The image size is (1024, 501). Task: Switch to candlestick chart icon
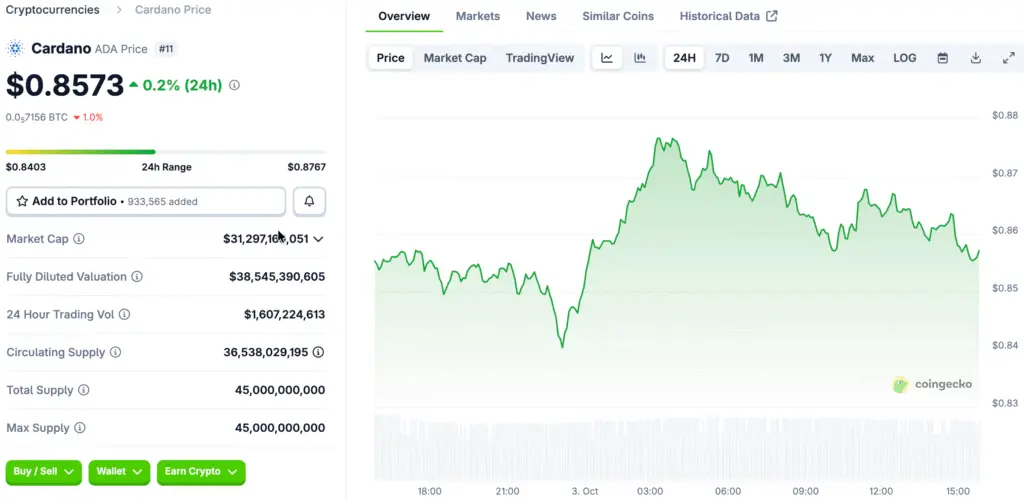[x=640, y=58]
